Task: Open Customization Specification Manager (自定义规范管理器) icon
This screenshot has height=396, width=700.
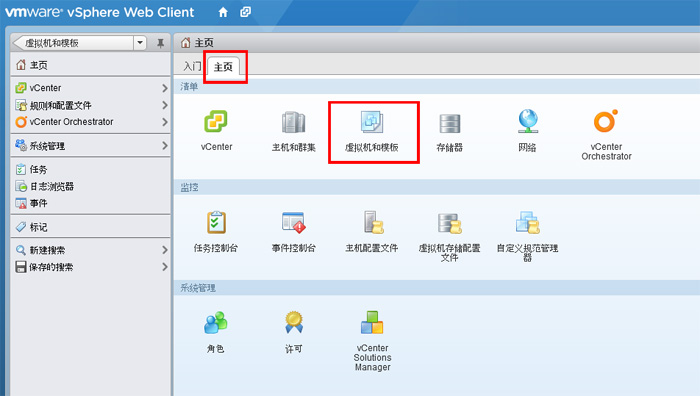Action: [x=528, y=222]
